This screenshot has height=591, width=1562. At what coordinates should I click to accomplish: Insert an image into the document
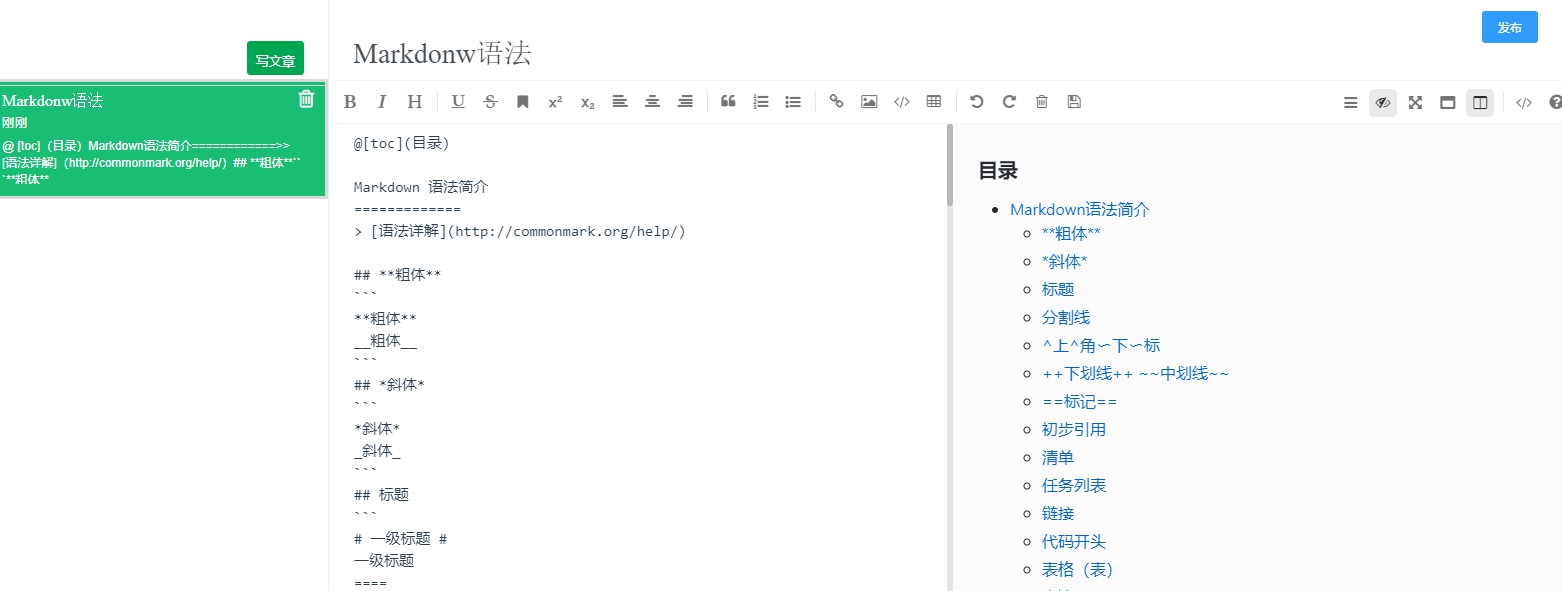(x=869, y=101)
